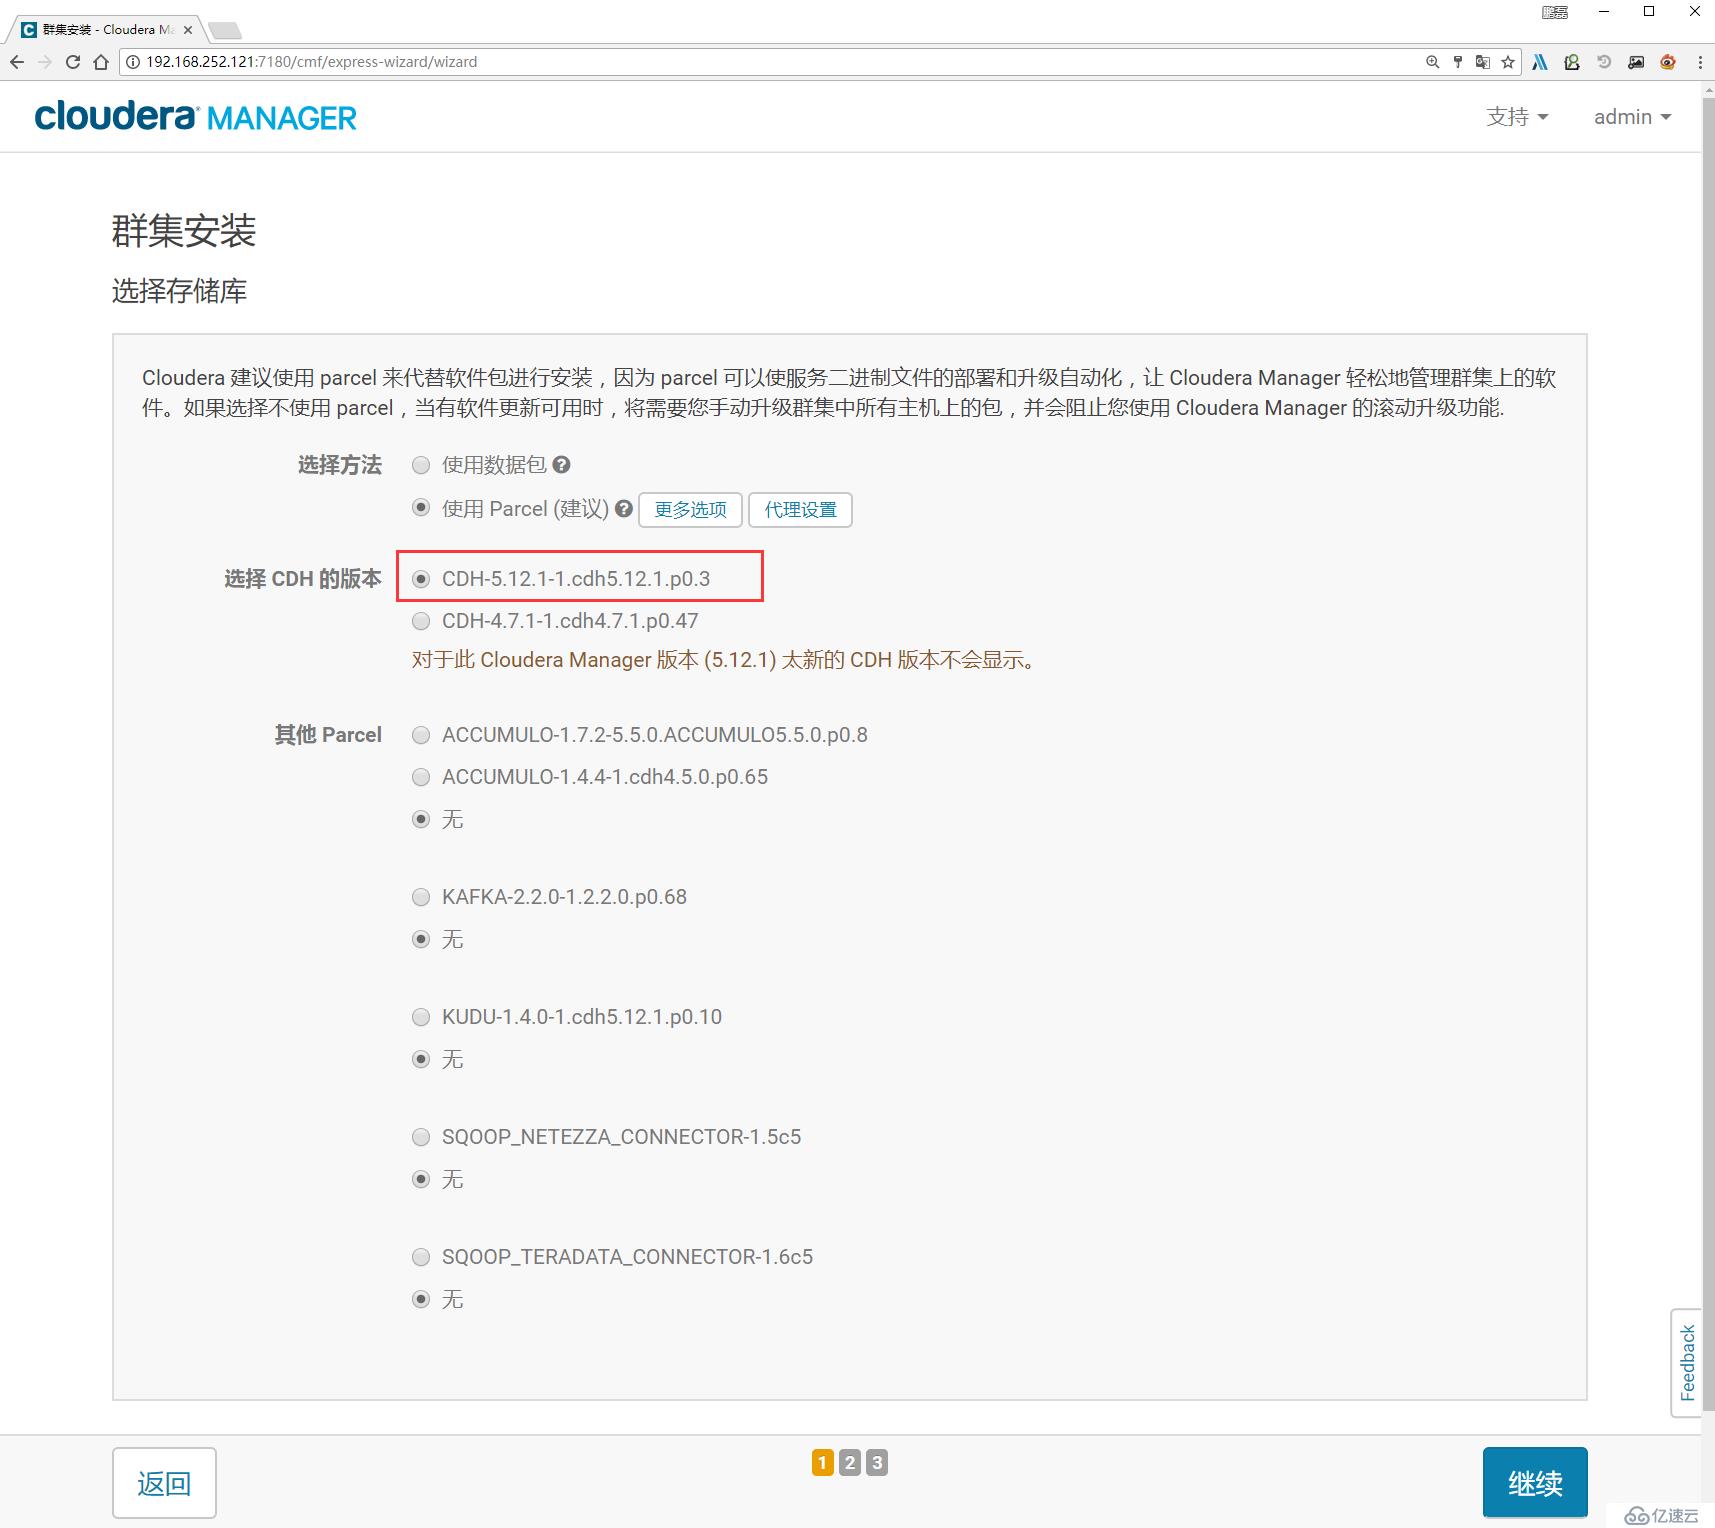Switch to the 群集安装 - Cloudera browser tab

coord(105,30)
